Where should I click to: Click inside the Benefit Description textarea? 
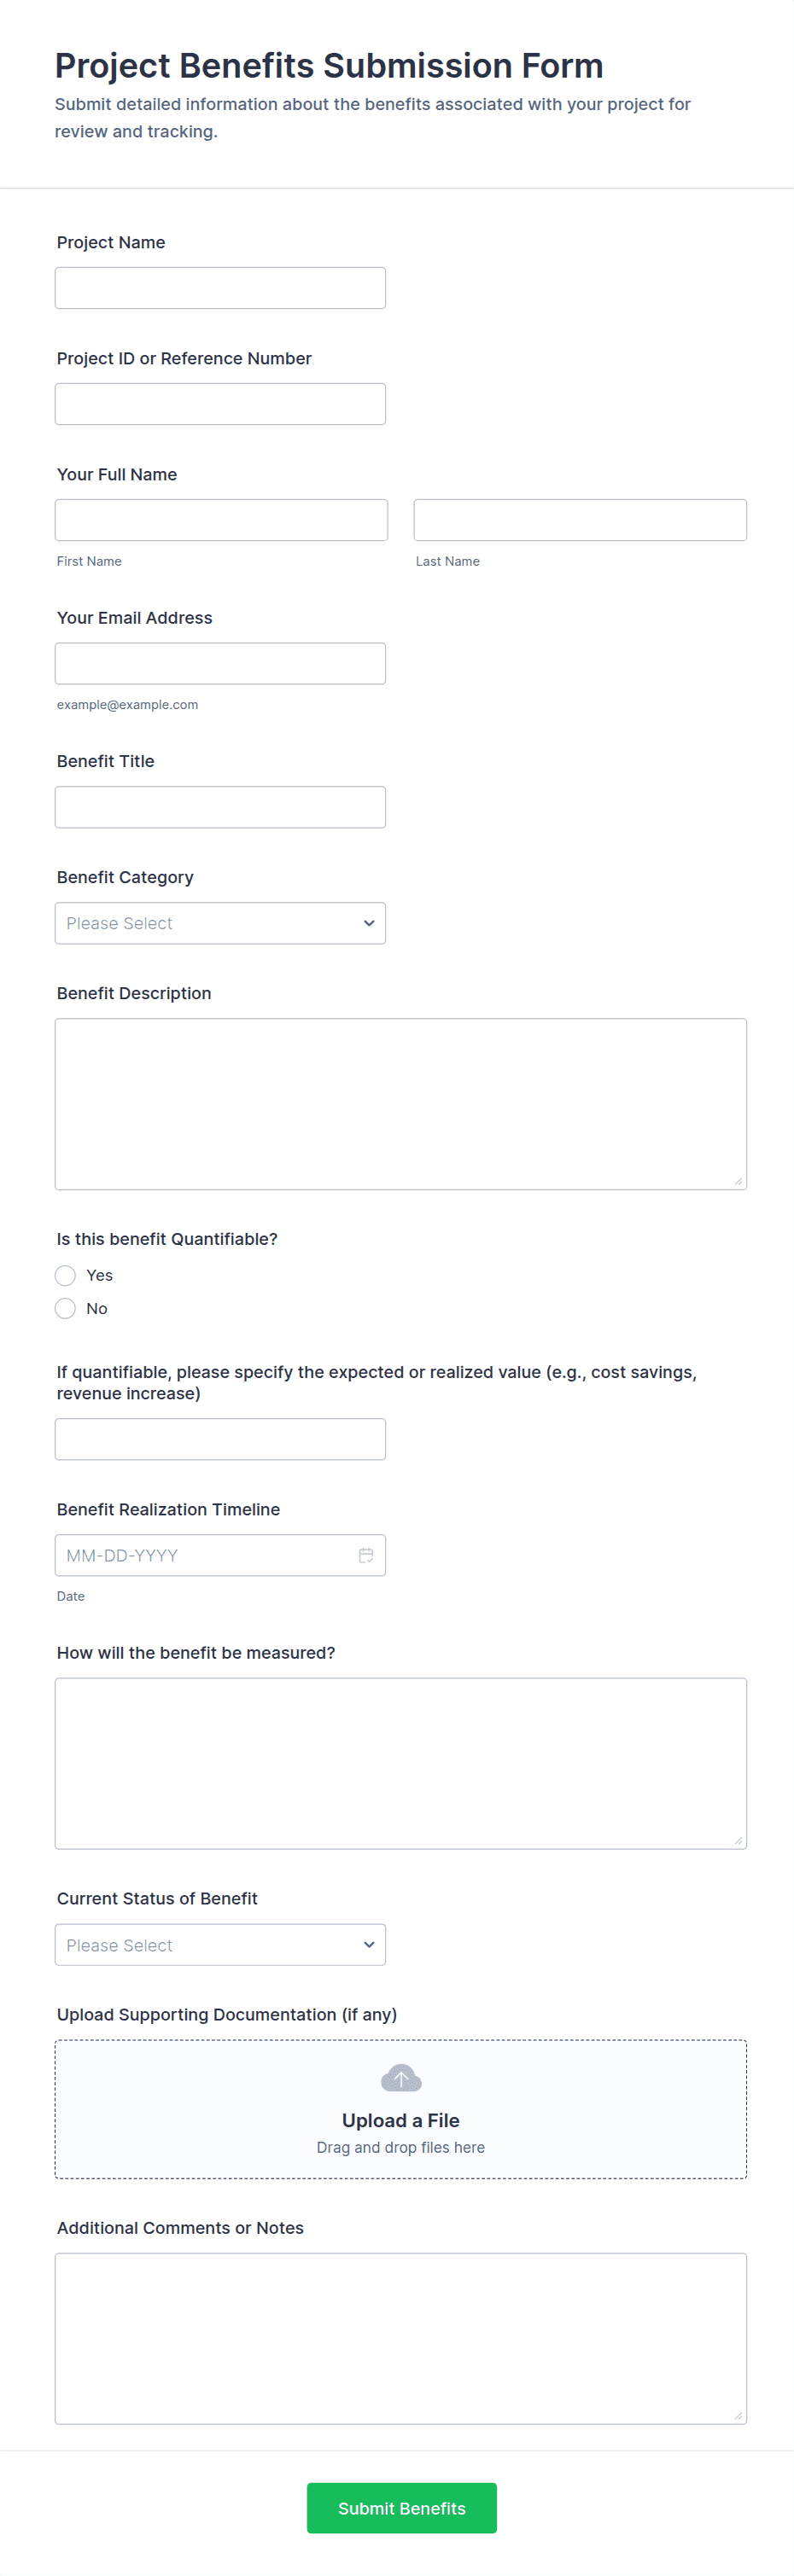(x=400, y=1103)
